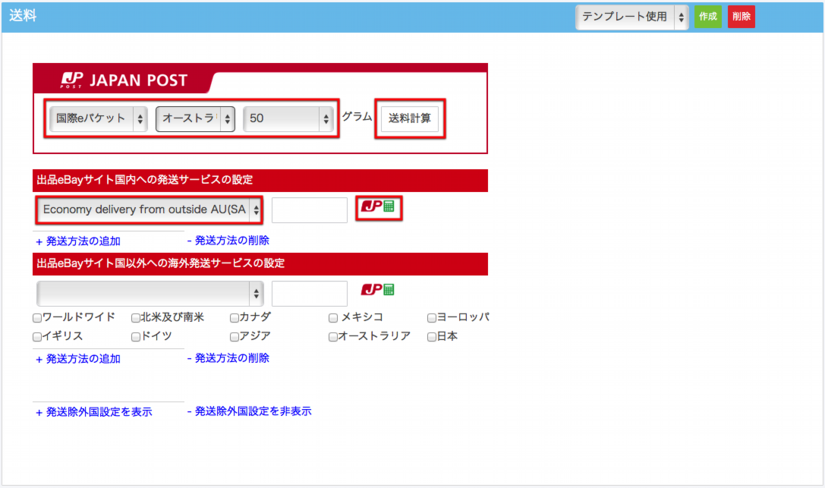Toggle the ヨーロッパ checkbox
Image resolution: width=825 pixels, height=488 pixels.
pos(432,318)
